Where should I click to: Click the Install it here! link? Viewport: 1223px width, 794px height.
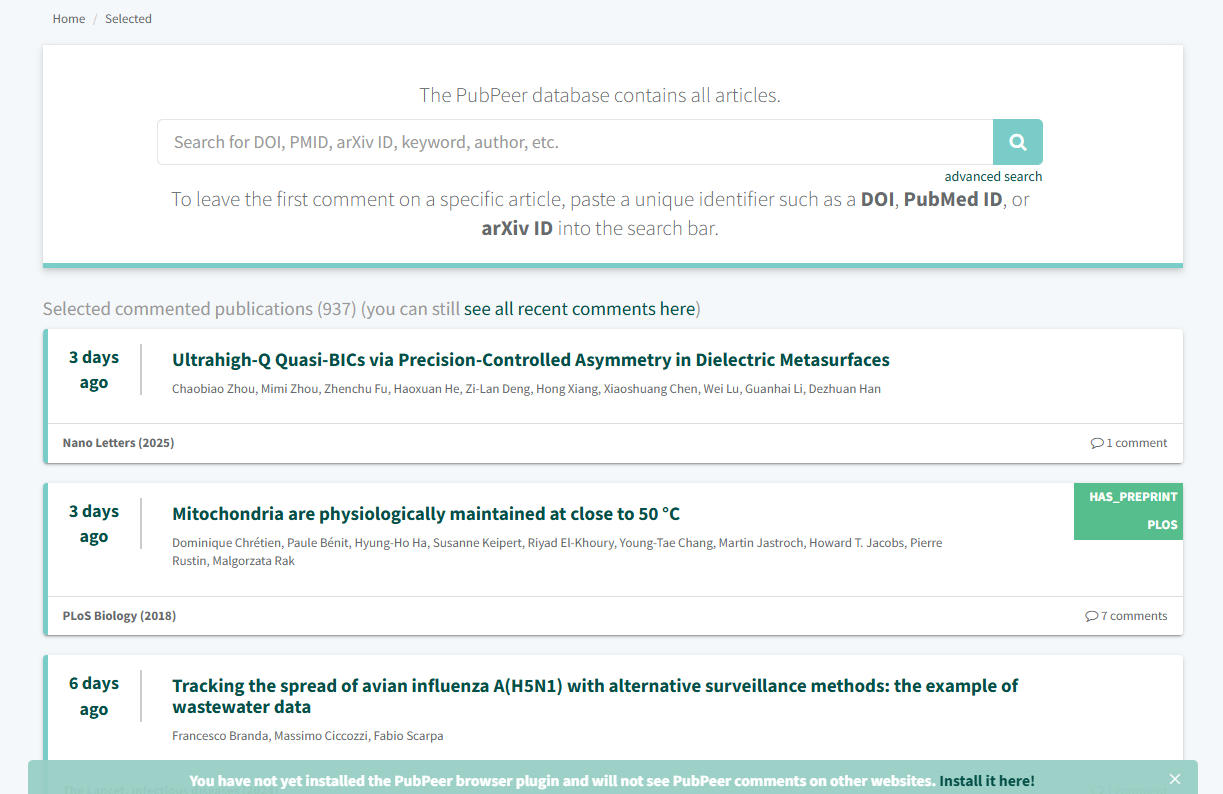point(987,781)
